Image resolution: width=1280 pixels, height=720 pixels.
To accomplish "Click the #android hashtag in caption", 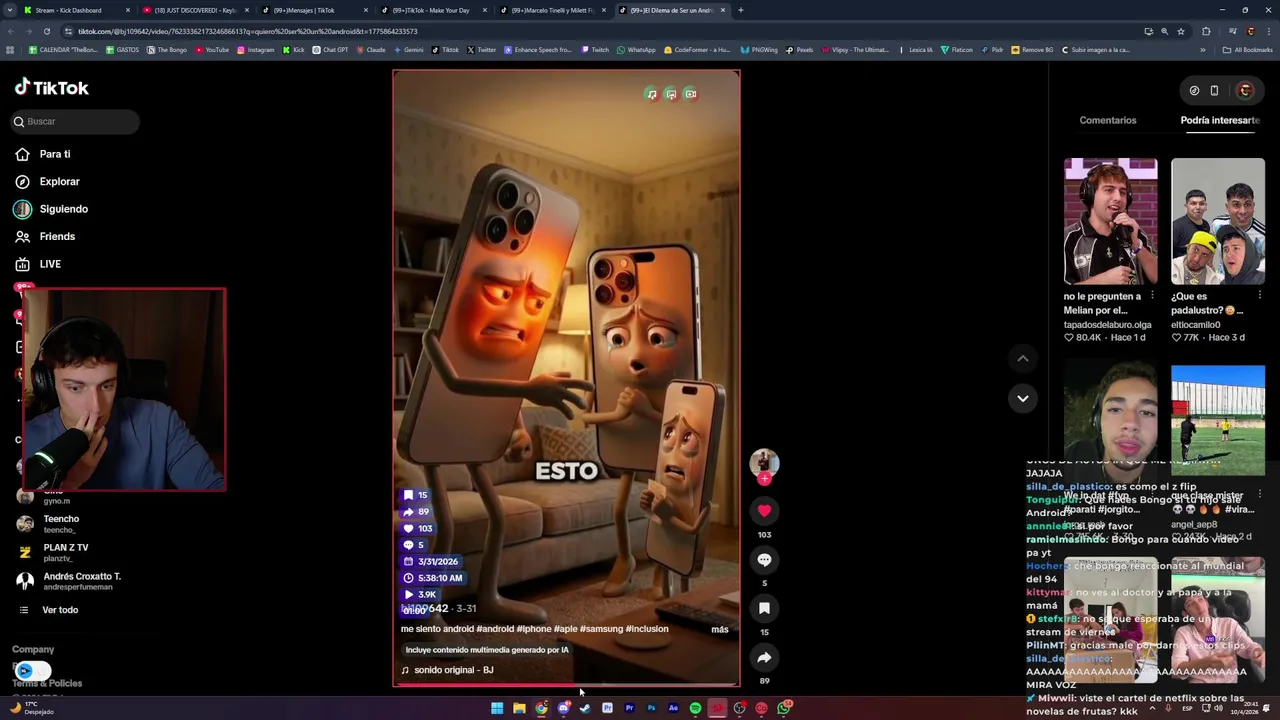I will (x=495, y=629).
